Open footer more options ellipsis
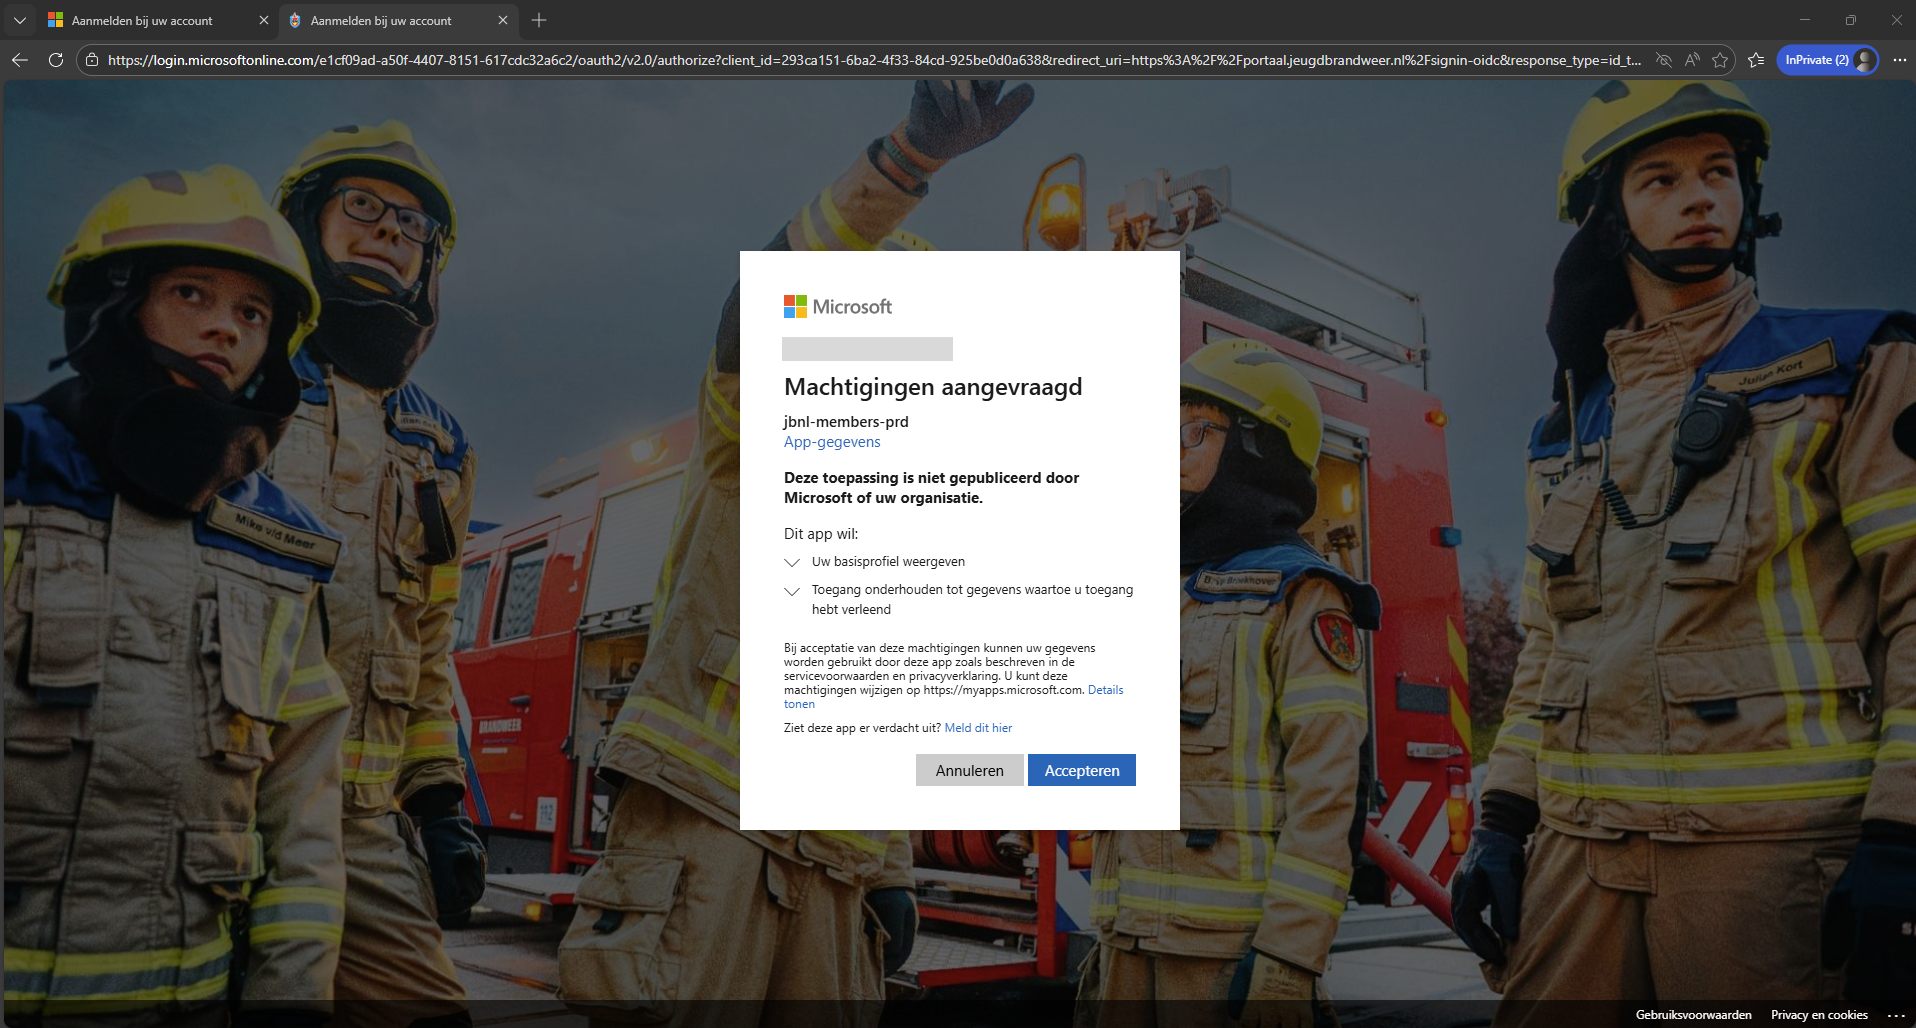 [1896, 1015]
